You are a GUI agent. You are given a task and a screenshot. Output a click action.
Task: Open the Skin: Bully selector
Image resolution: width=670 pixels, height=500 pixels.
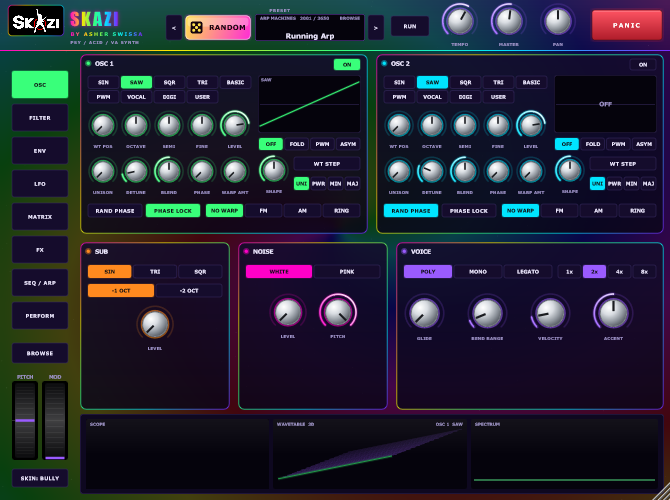pos(40,478)
